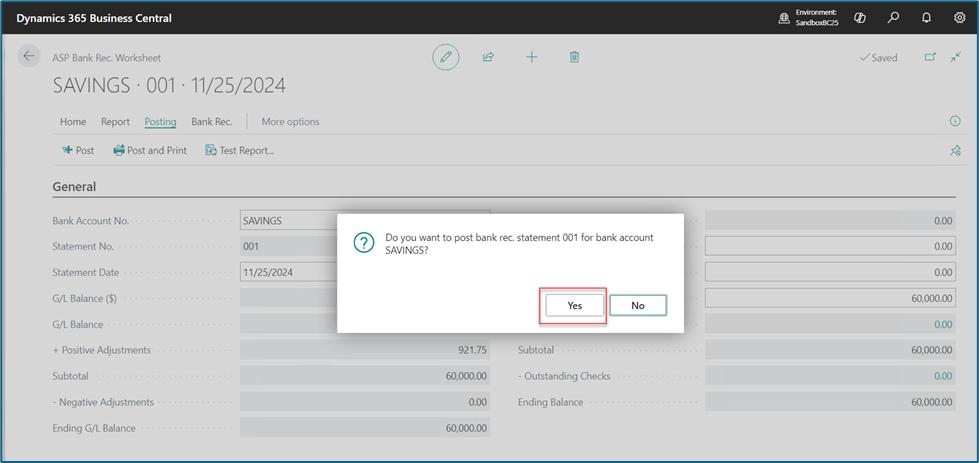Click Post and Print action
The height and width of the screenshot is (463, 979).
[150, 150]
